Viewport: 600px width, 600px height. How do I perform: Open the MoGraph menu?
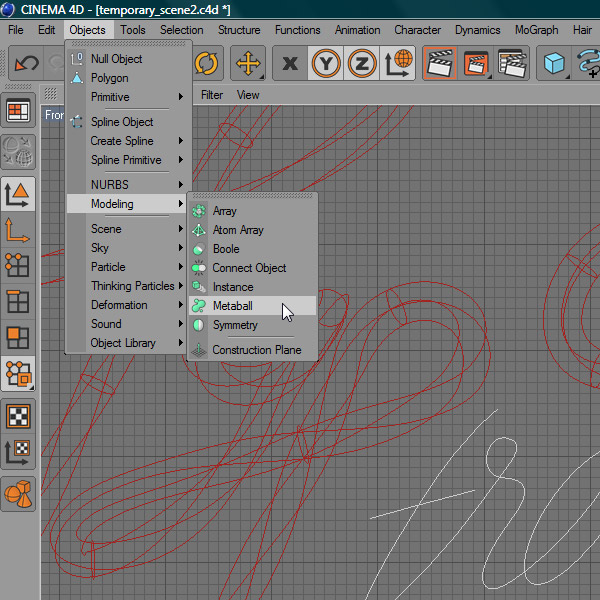pos(536,30)
